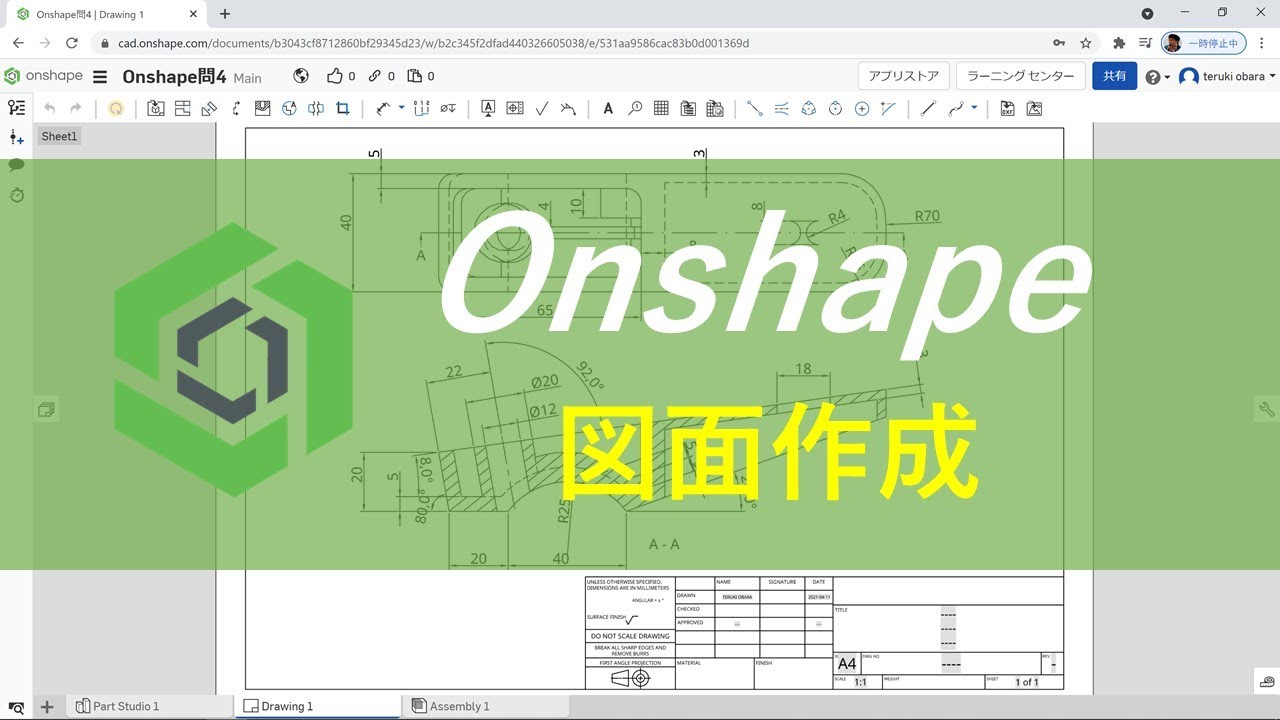1280x720 pixels.
Task: Expand the Dimension tool dropdown arrow
Action: click(x=402, y=107)
